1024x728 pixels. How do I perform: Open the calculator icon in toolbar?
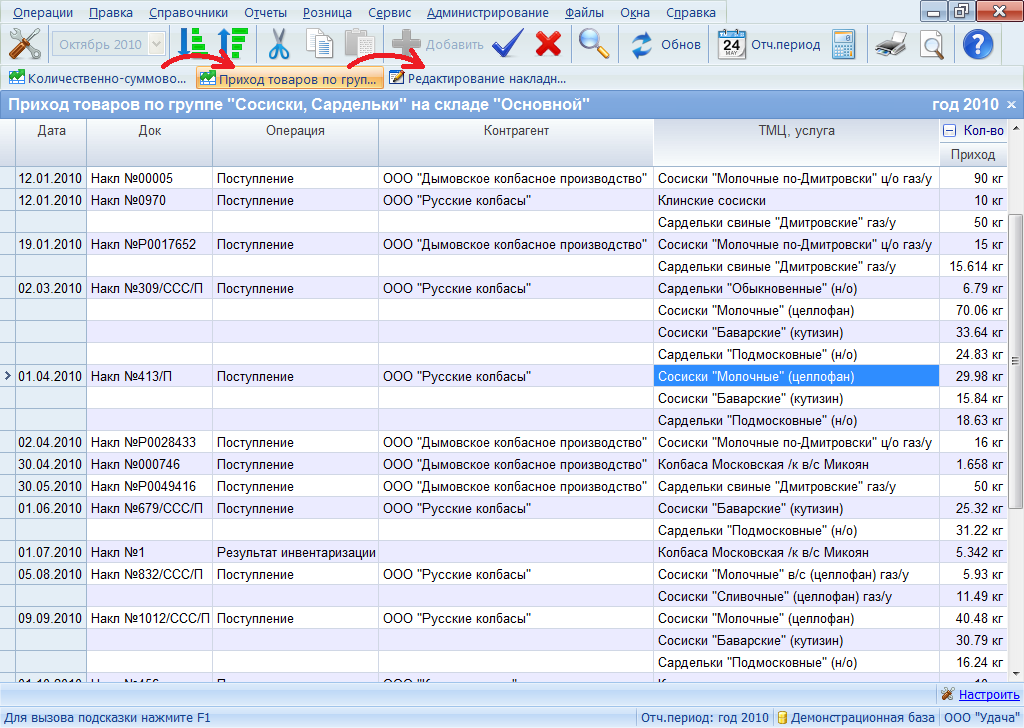click(x=843, y=44)
